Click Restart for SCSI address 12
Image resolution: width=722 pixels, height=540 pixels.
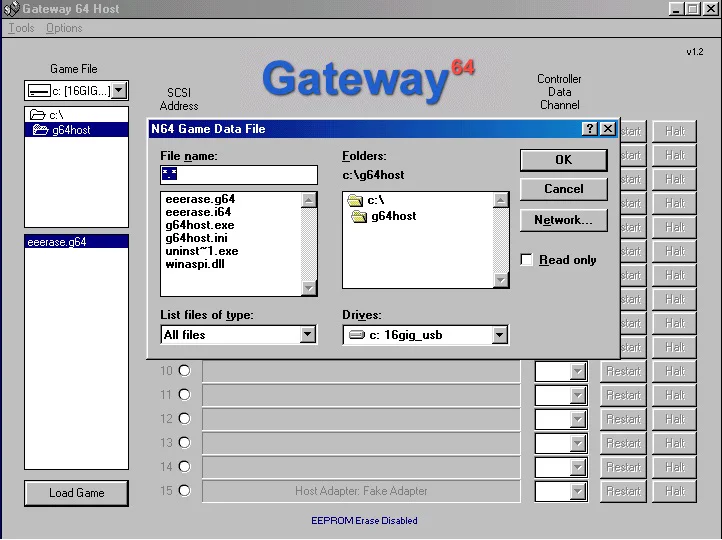click(623, 419)
